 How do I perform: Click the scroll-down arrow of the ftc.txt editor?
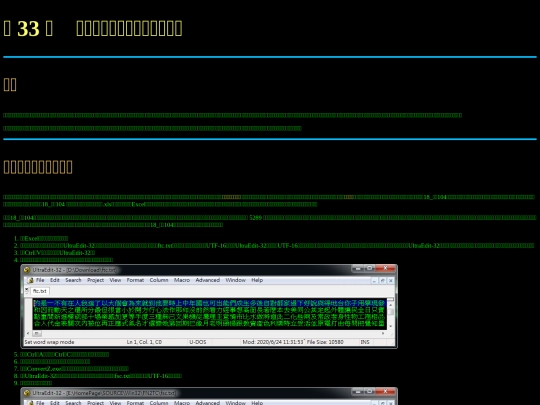pyautogui.click(x=391, y=326)
